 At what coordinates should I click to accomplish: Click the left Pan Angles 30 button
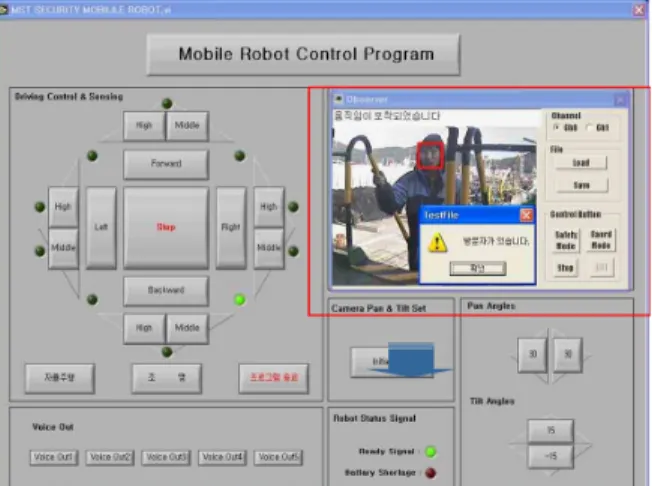tap(532, 355)
